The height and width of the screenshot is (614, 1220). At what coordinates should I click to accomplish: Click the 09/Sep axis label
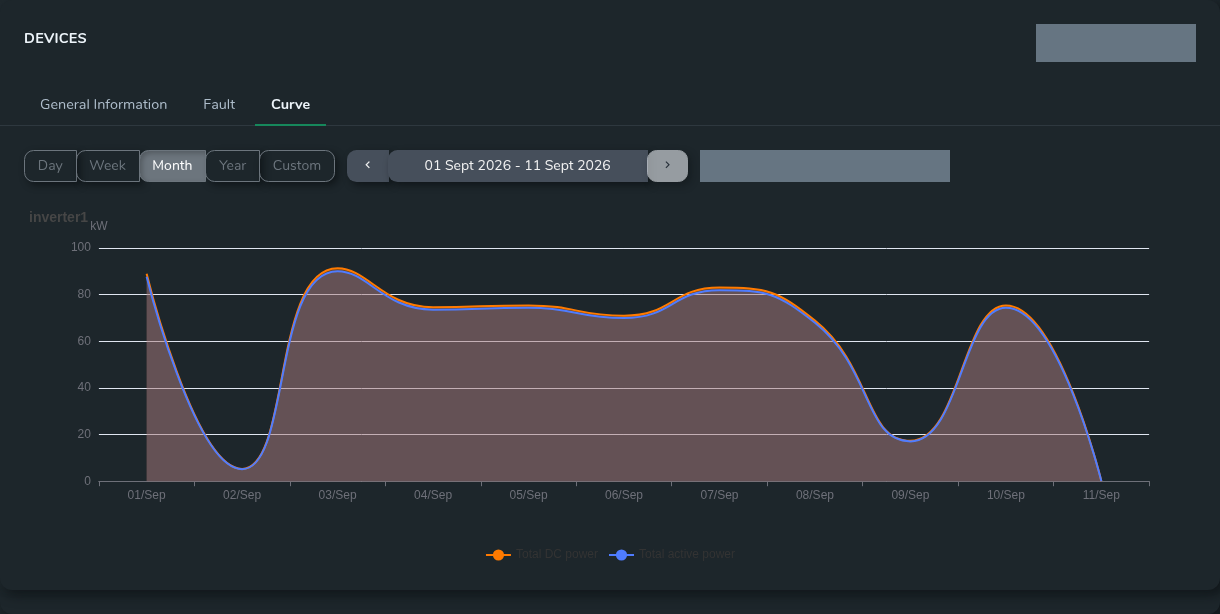(x=910, y=495)
